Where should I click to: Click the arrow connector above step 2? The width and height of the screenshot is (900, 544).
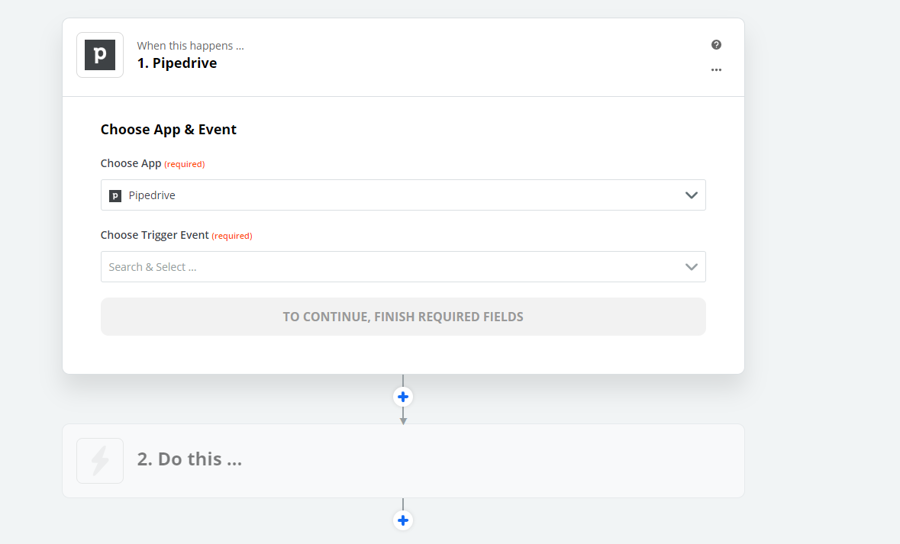[x=403, y=419]
